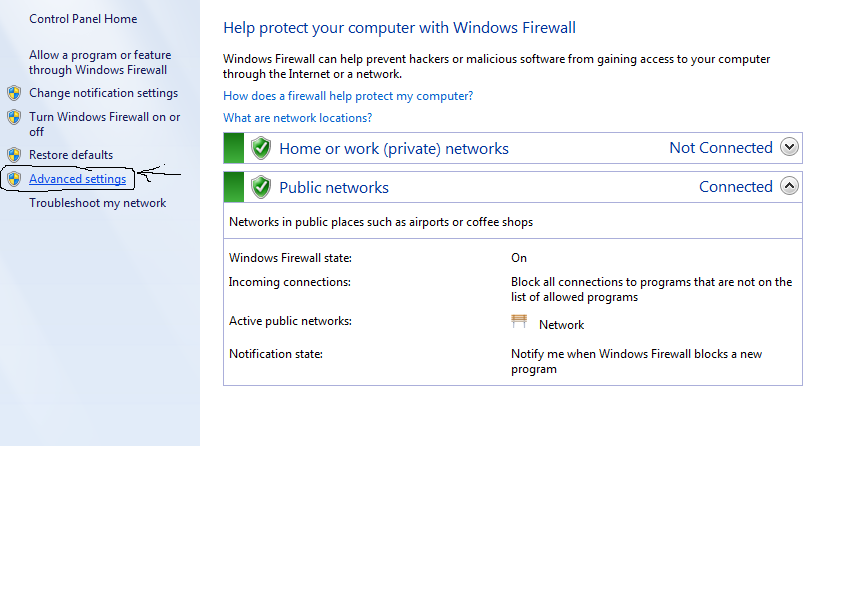Click green shield icon for Home or work networks
The image size is (853, 589).
click(261, 148)
